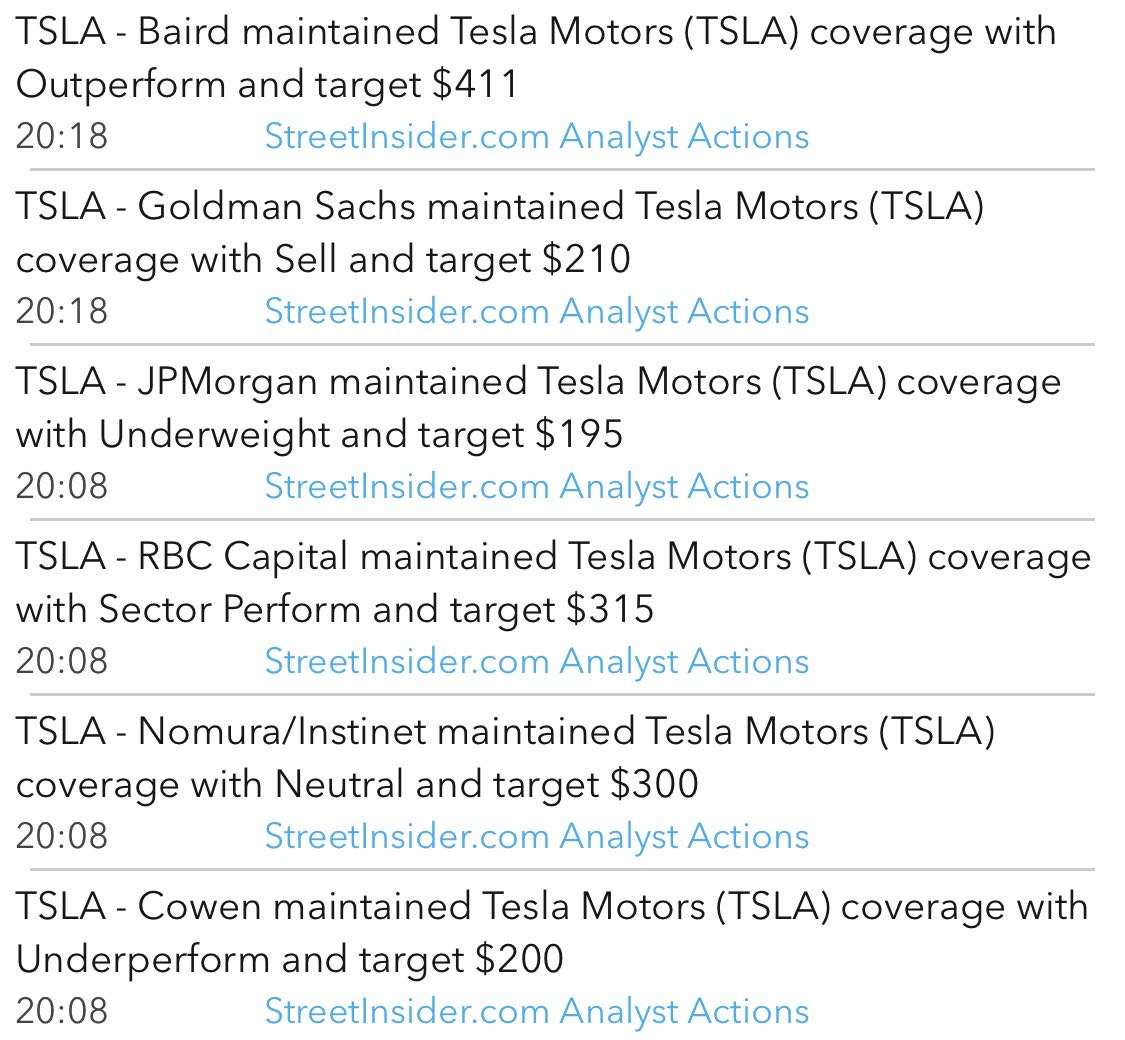
Task: Click the $411 target price in Baird headline
Action: point(476,85)
